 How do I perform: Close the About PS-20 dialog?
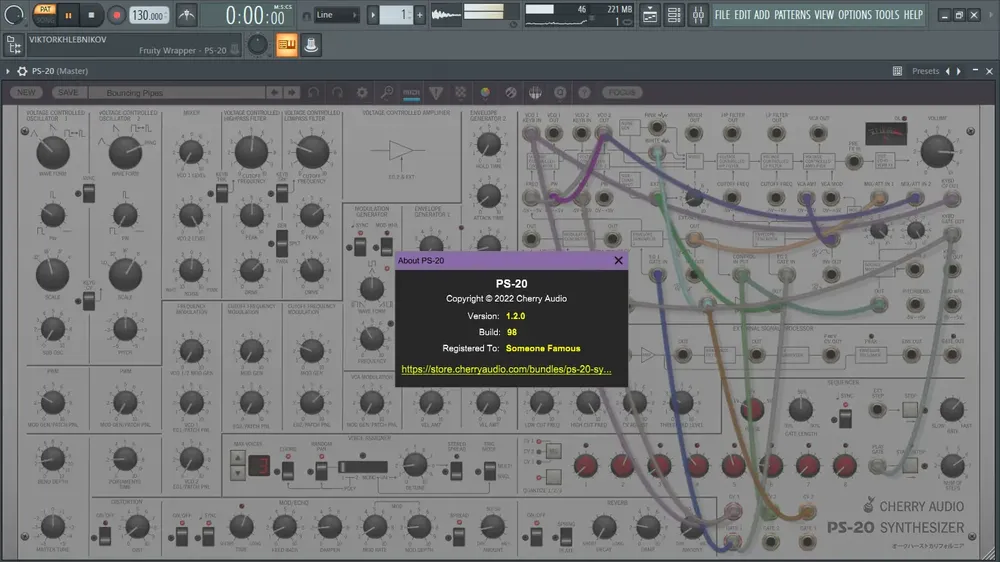pos(618,260)
